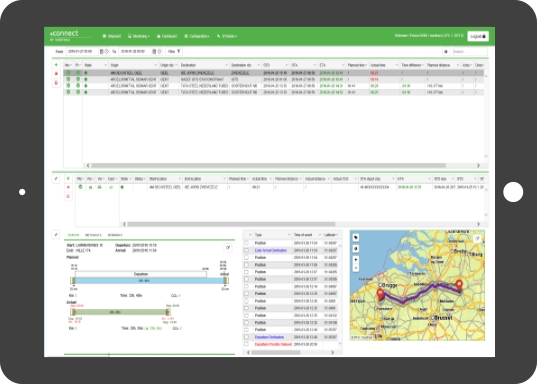
Task: Open Destination column filter dropdown
Action: 226,65
